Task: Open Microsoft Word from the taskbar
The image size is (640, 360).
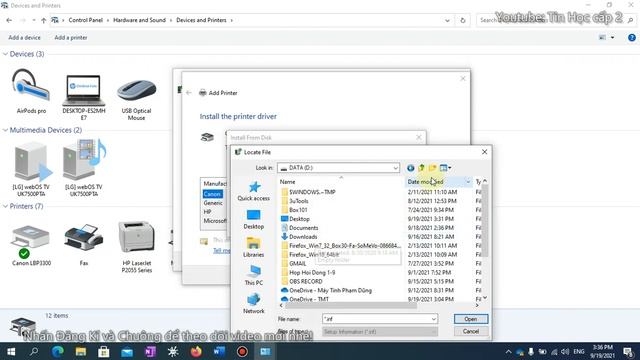Action: pyautogui.click(x=219, y=351)
